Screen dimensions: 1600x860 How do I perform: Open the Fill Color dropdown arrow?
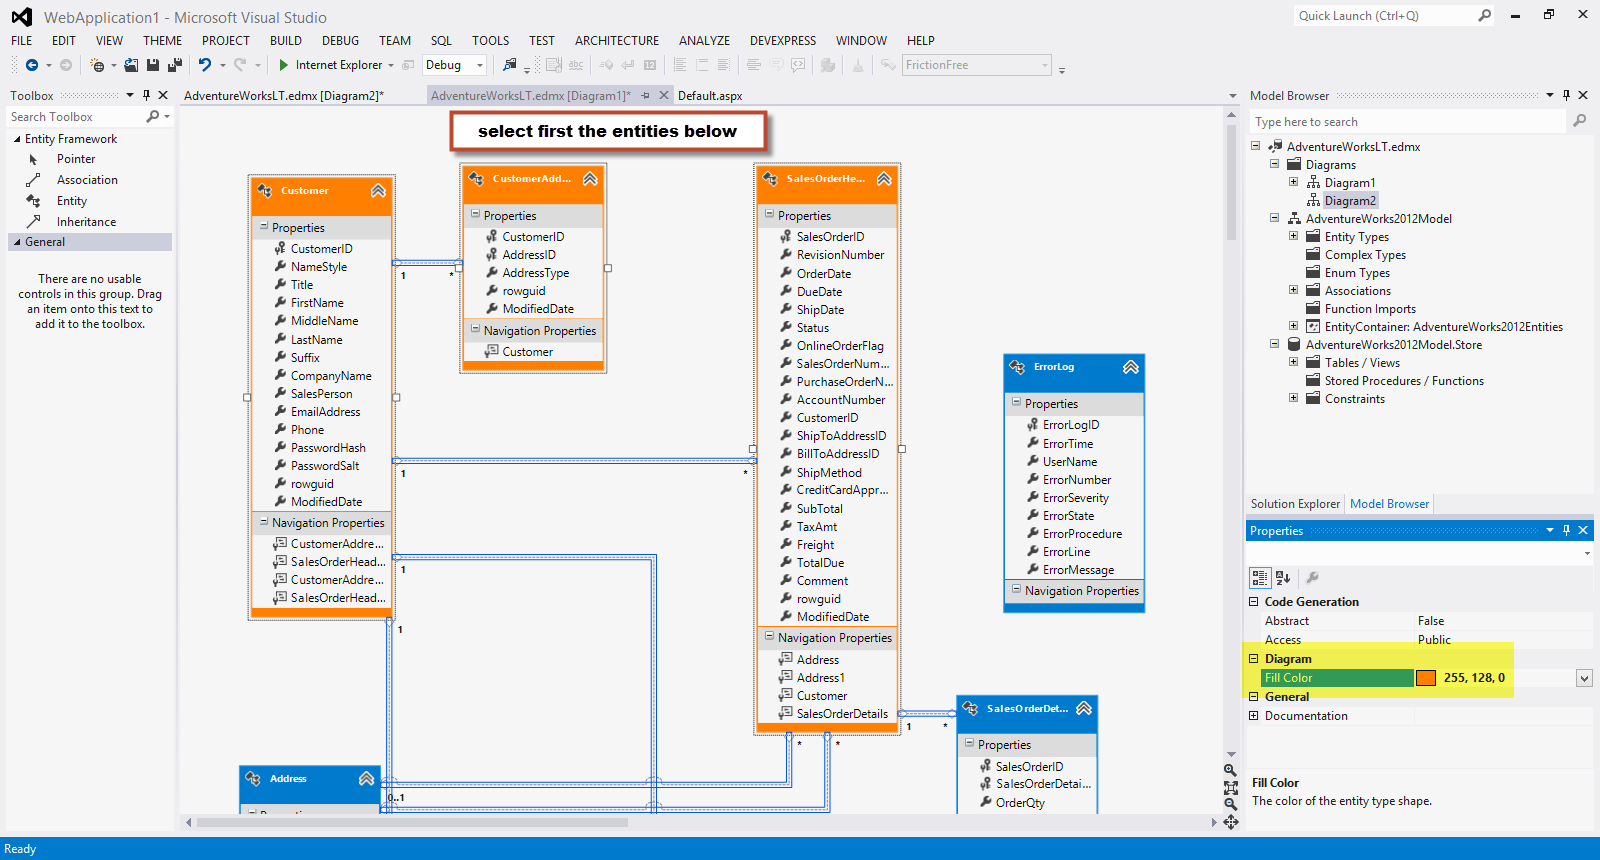click(x=1584, y=678)
